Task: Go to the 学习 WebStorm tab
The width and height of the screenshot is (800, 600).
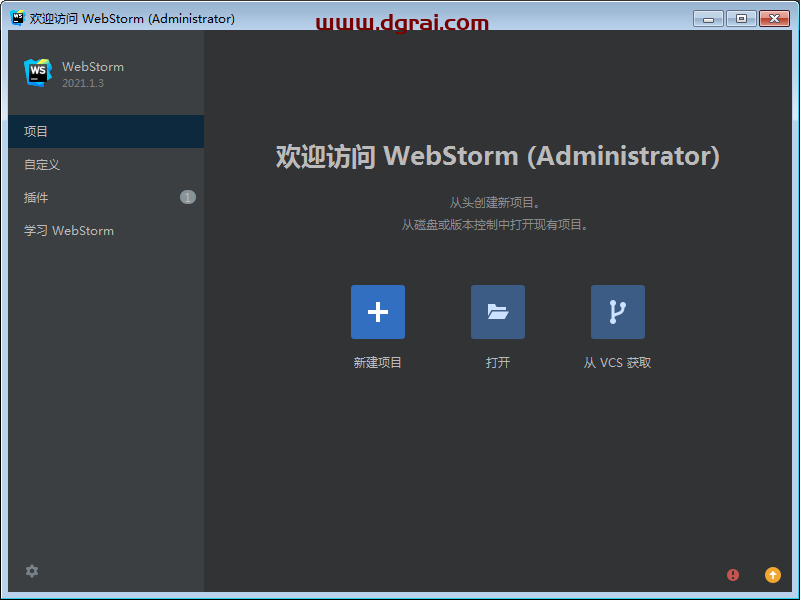Action: coord(106,231)
